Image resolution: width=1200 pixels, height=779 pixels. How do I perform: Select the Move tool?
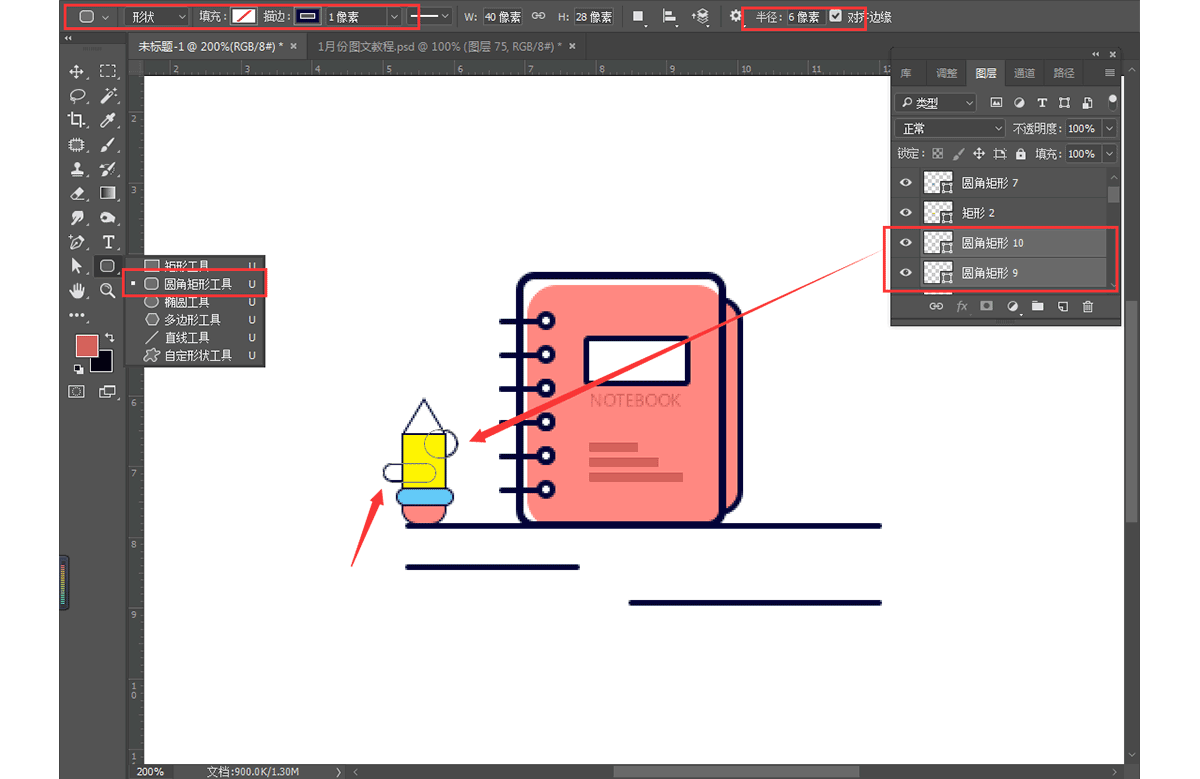[x=76, y=71]
